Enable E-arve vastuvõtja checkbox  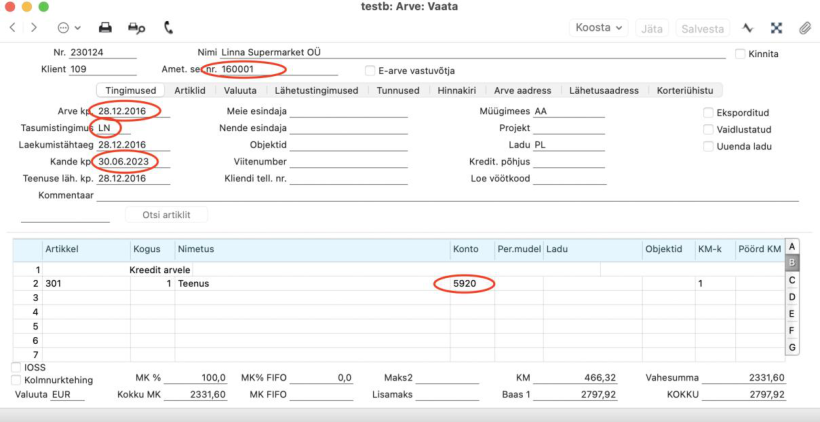370,70
